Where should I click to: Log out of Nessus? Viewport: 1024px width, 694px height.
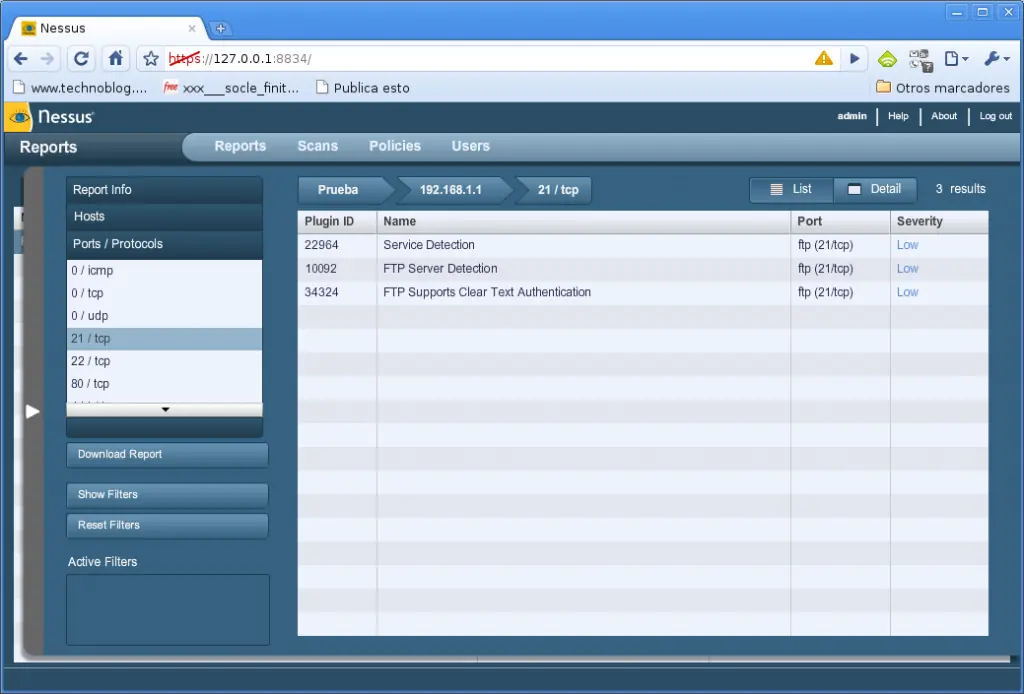tap(995, 116)
